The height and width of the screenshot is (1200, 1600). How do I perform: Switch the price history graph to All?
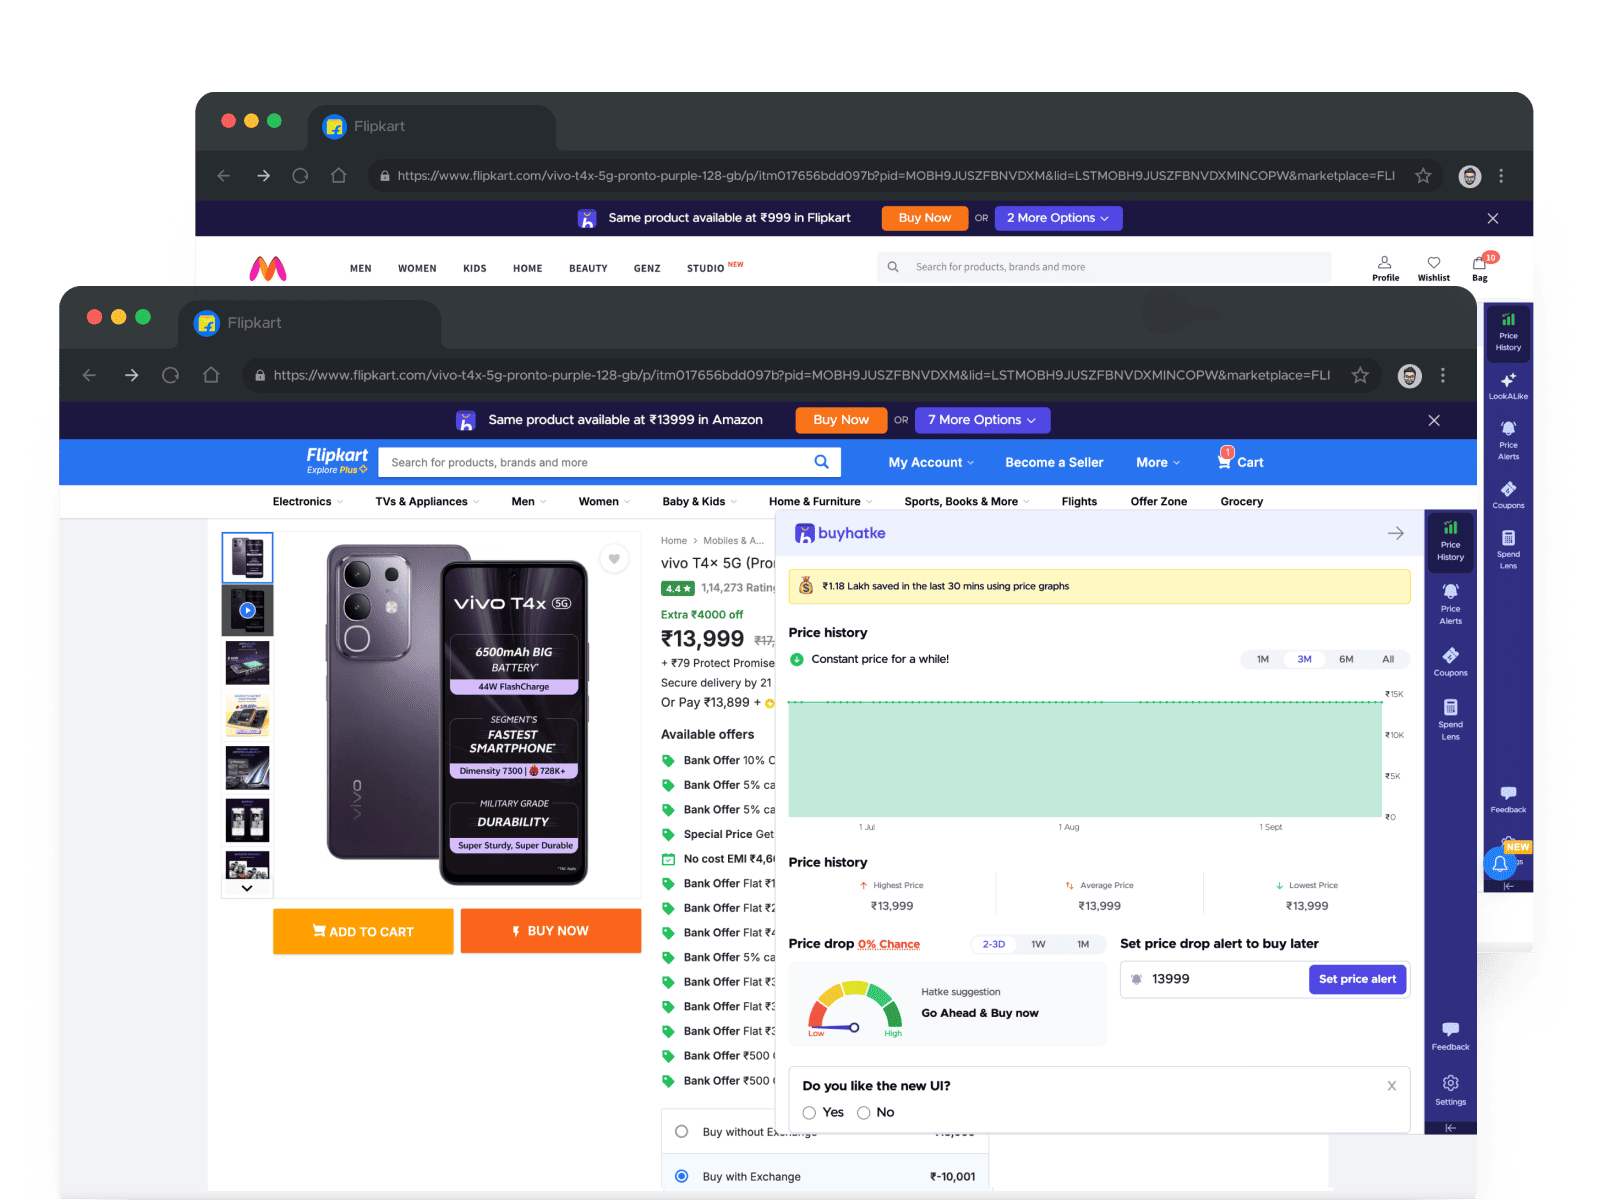pos(1388,659)
